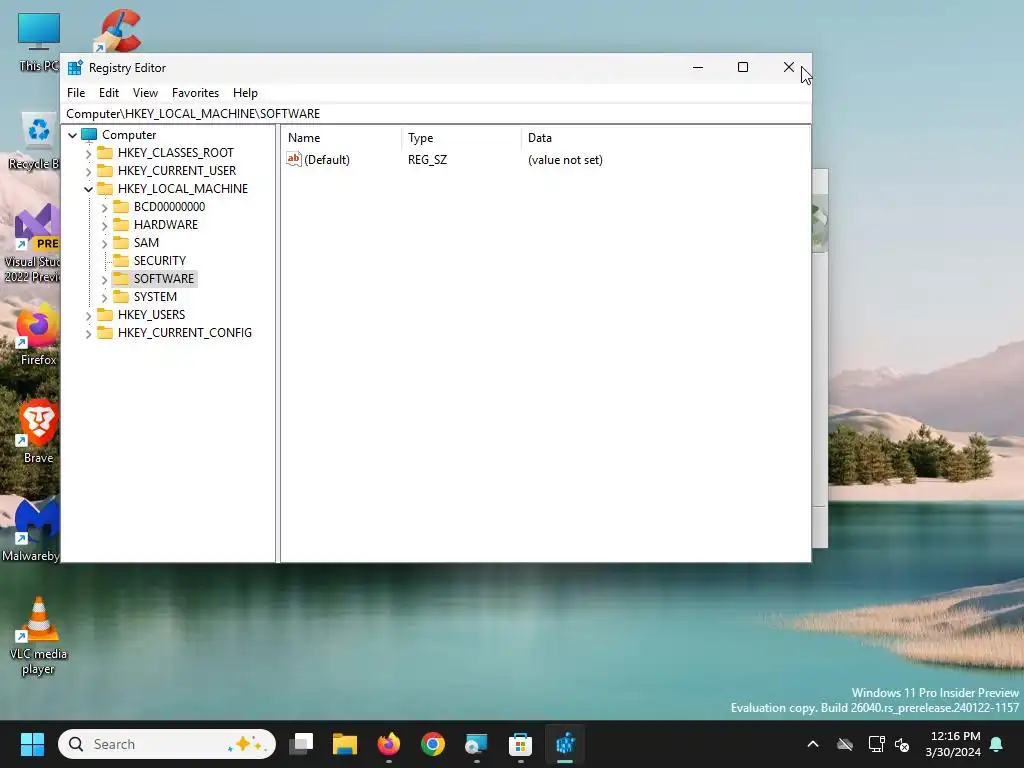The width and height of the screenshot is (1024, 768).
Task: Click the HKEY_LOCAL_MACHINE folder icon
Action: point(104,189)
